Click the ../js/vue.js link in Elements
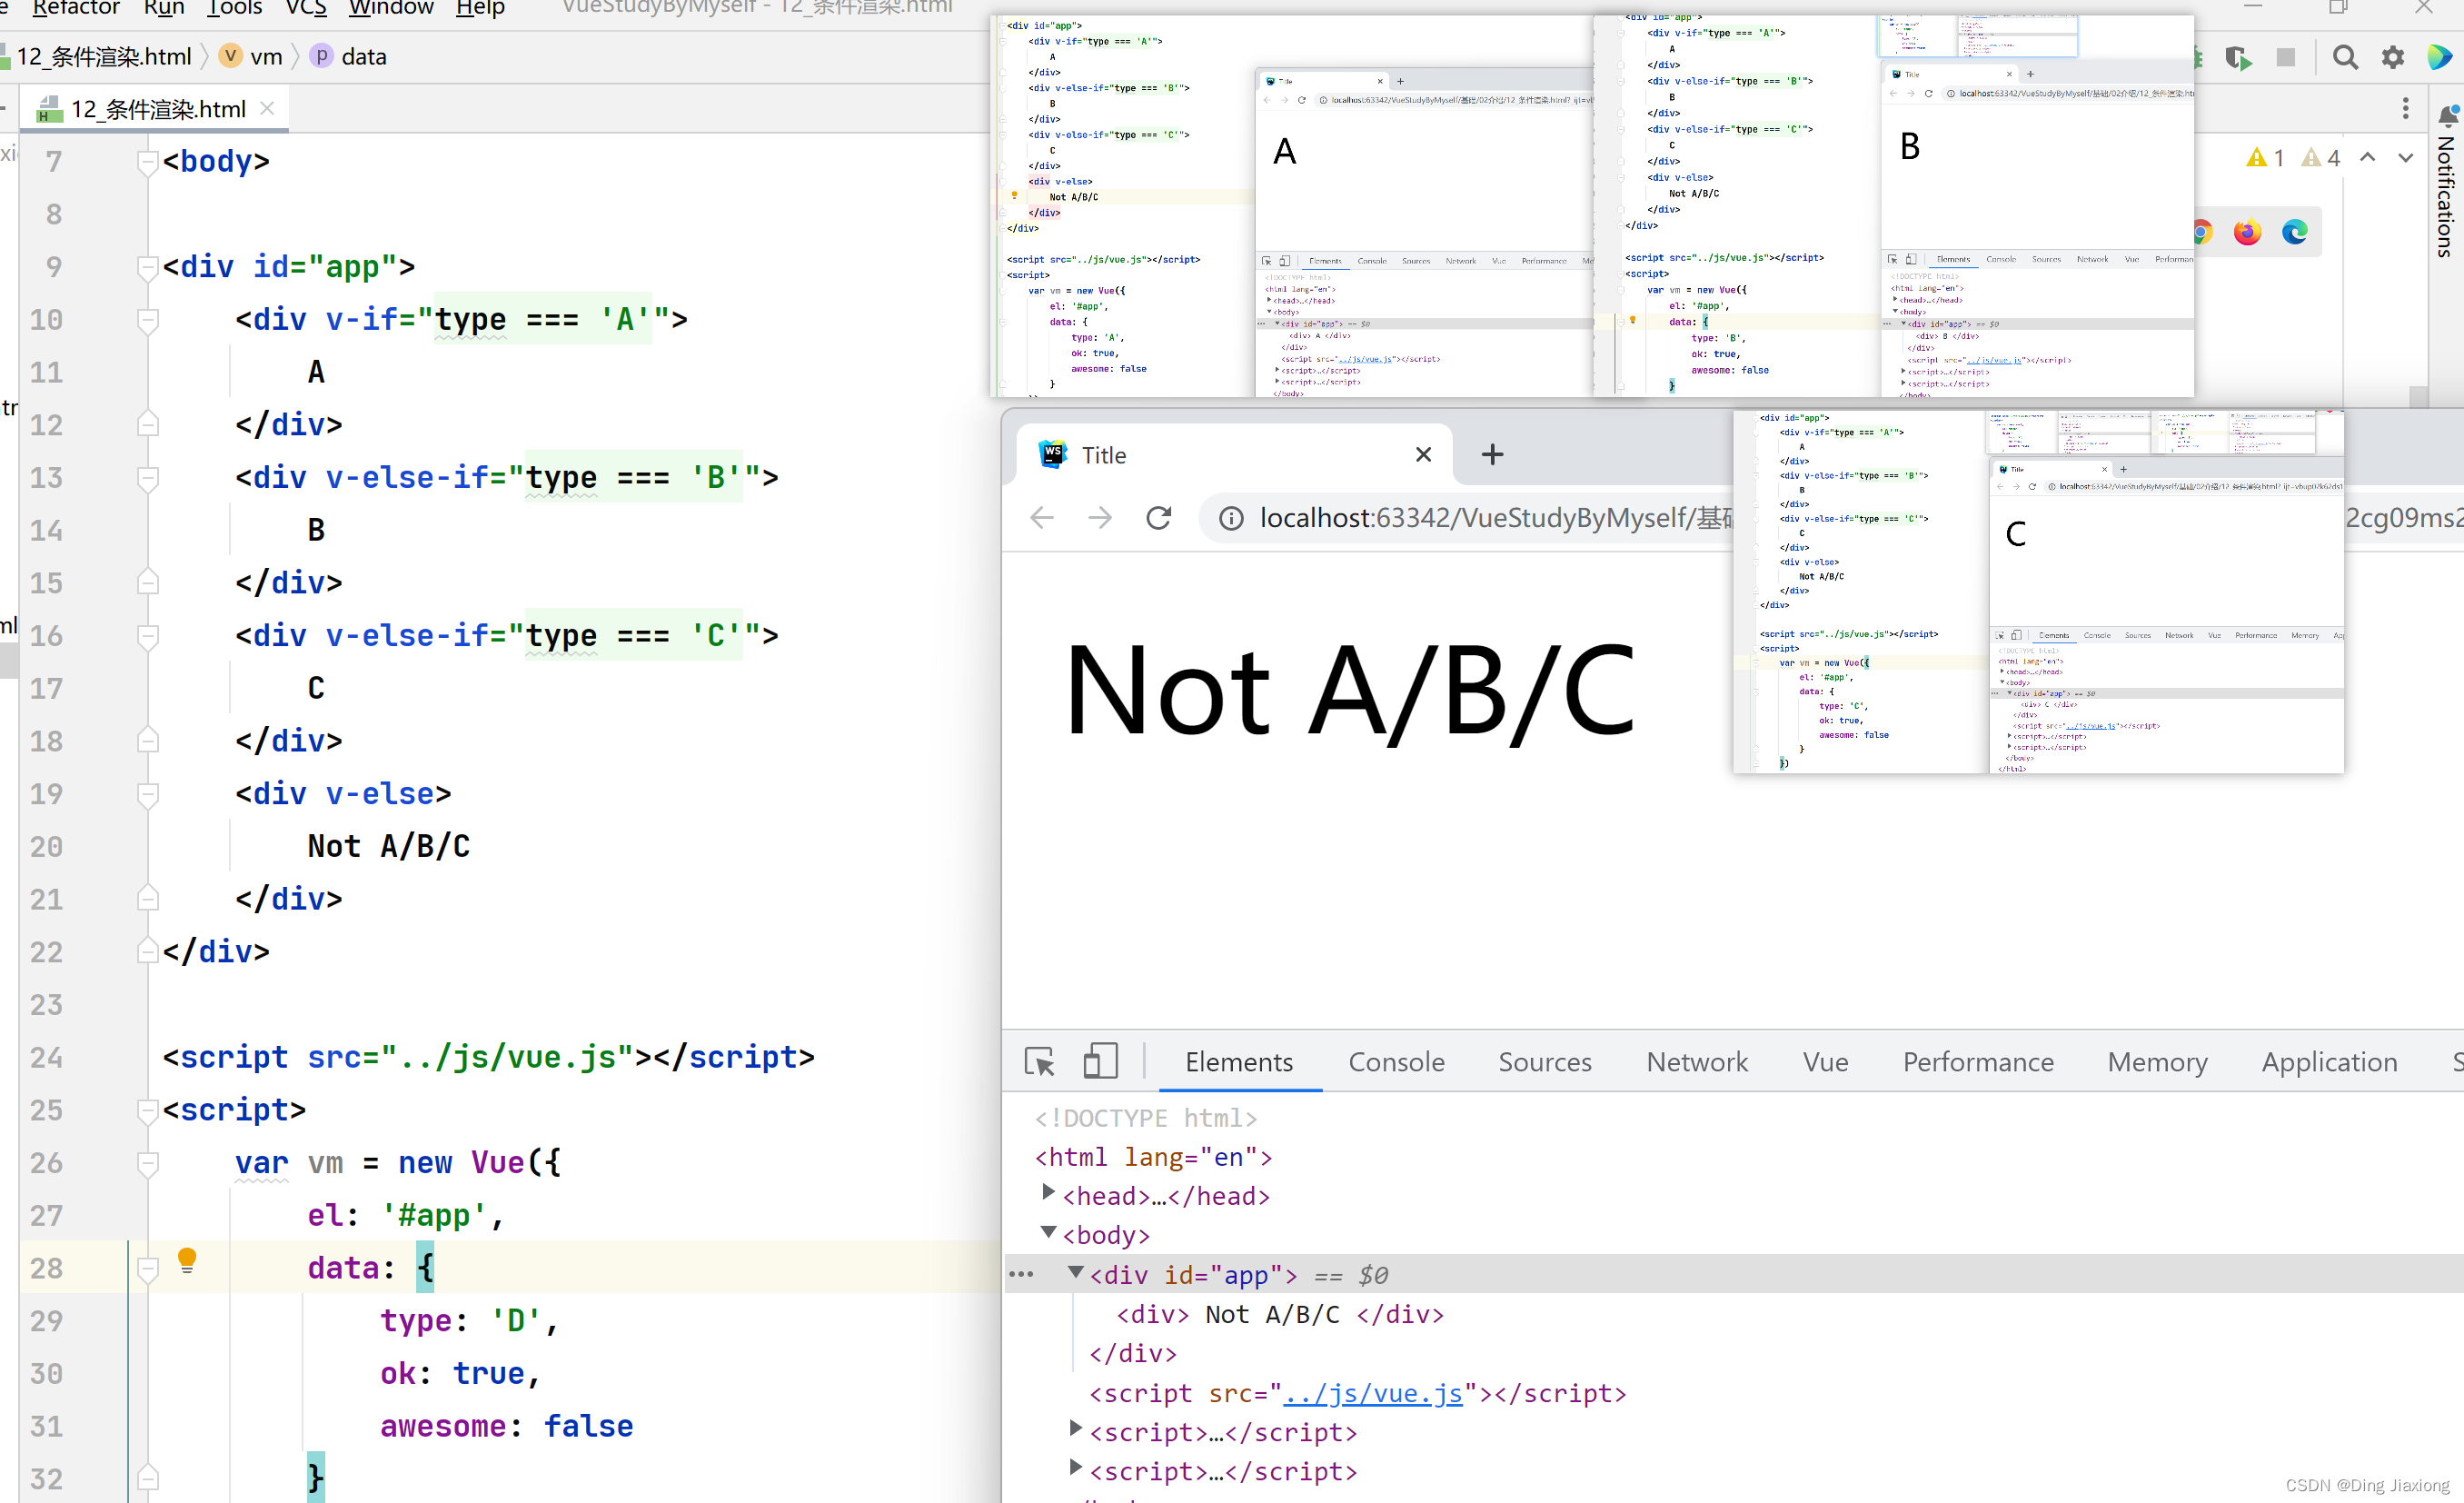 pos(1372,1393)
